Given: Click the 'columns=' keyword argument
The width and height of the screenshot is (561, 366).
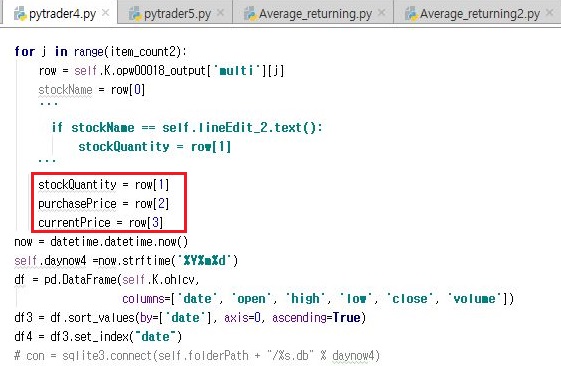Looking at the screenshot, I should pyautogui.click(x=146, y=299).
